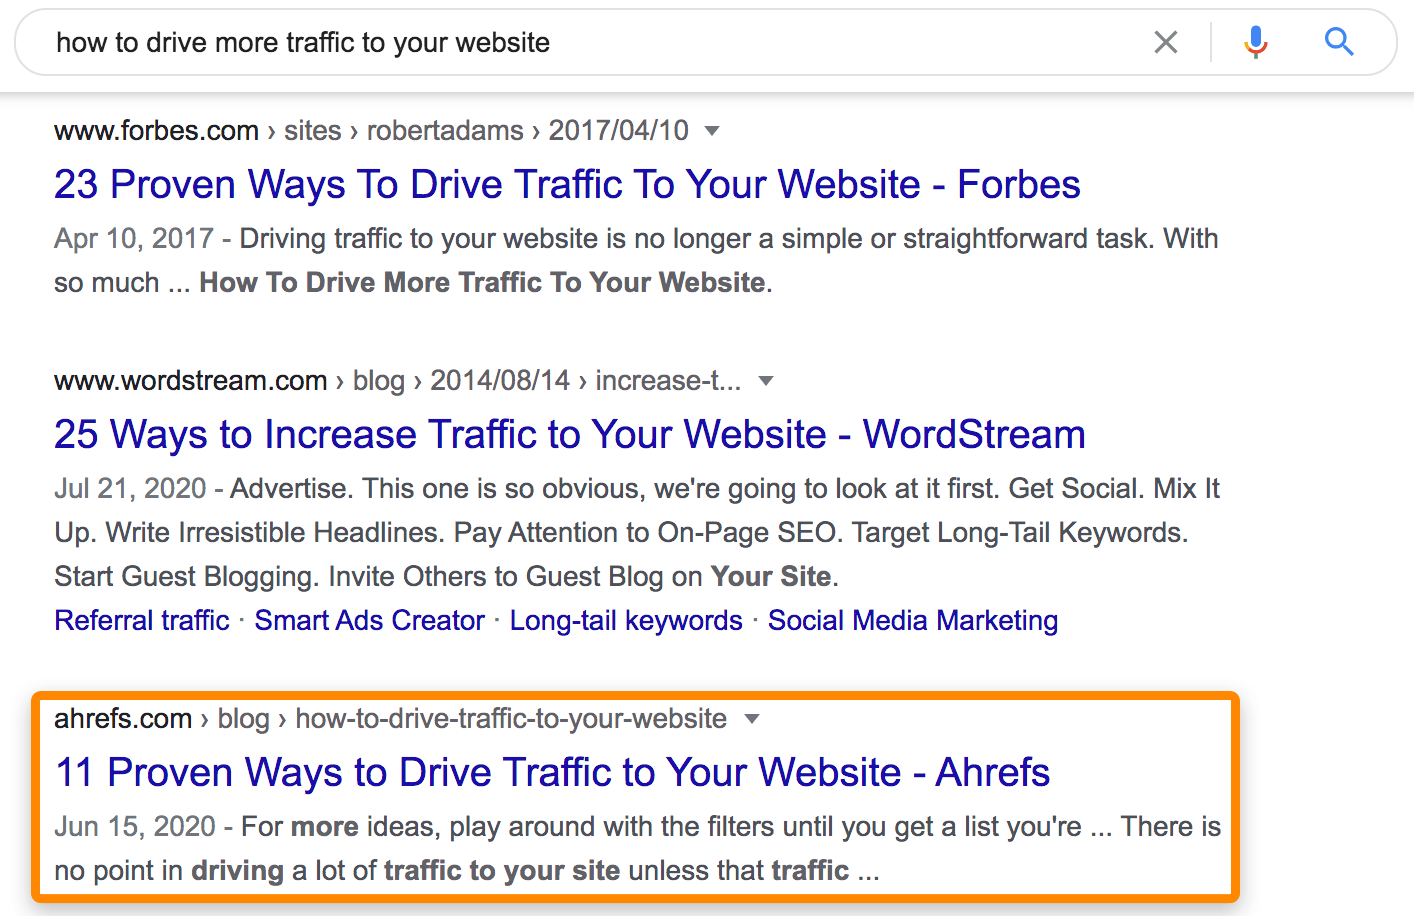Screen dimensions: 1414x916
Task: Open the highlighted Ahrefs blog result
Action: pos(552,772)
